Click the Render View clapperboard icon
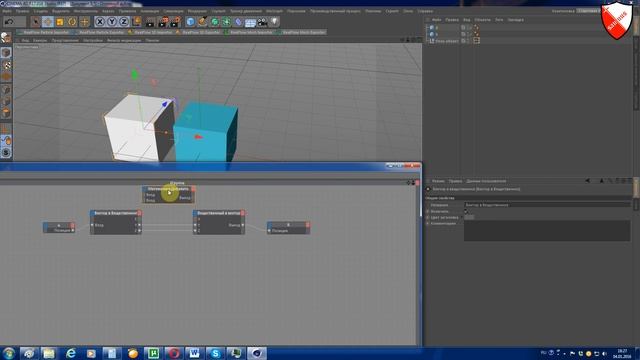Screen dimensions: 640x360 pos(150,22)
